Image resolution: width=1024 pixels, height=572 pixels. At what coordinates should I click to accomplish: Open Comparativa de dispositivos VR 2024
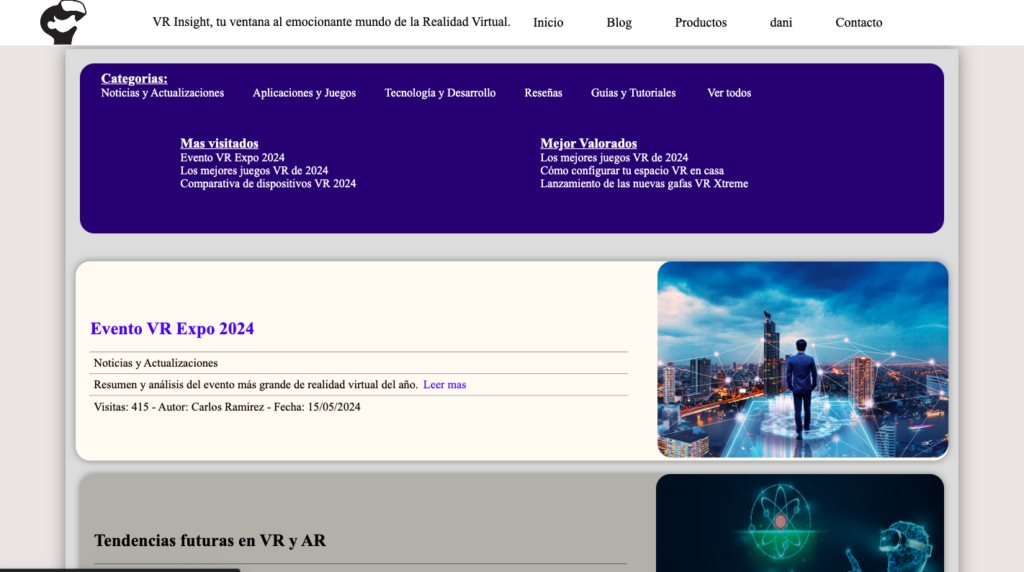click(268, 183)
